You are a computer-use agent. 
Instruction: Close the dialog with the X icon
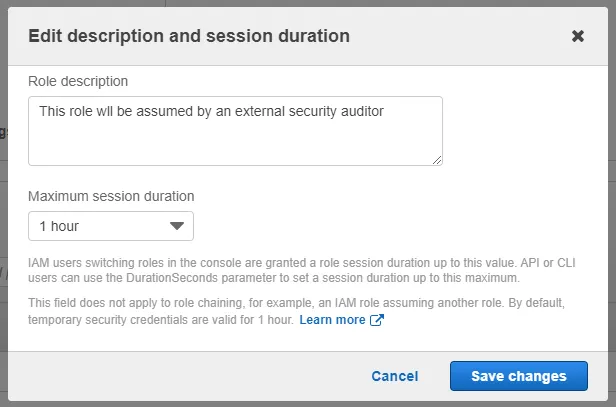click(x=578, y=36)
